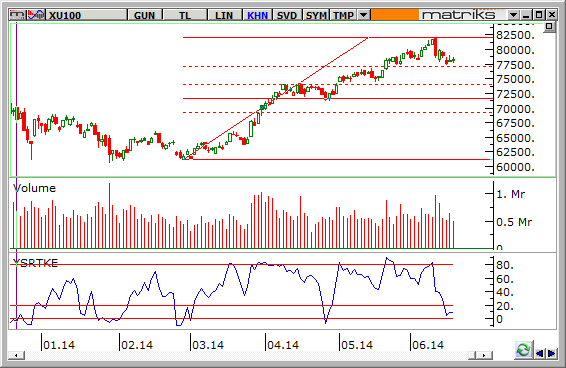
Task: Click the 80 level on YSRTKE axis
Action: (x=505, y=265)
